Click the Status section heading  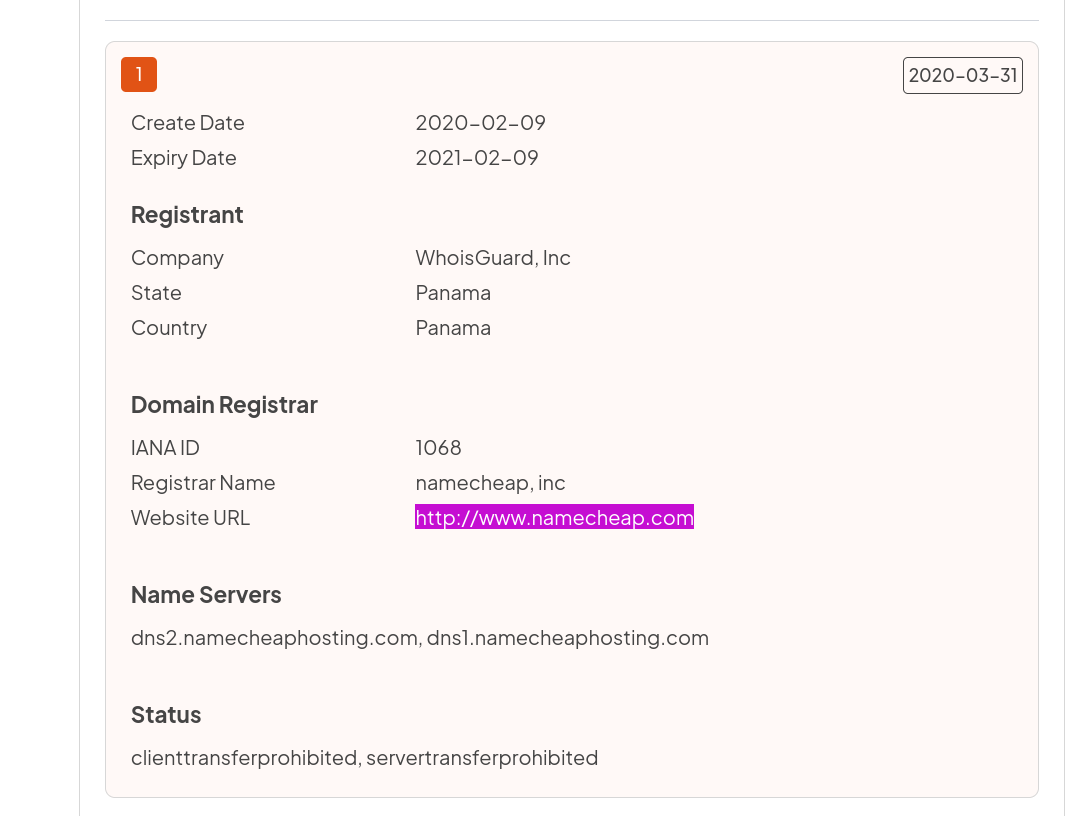coord(166,715)
